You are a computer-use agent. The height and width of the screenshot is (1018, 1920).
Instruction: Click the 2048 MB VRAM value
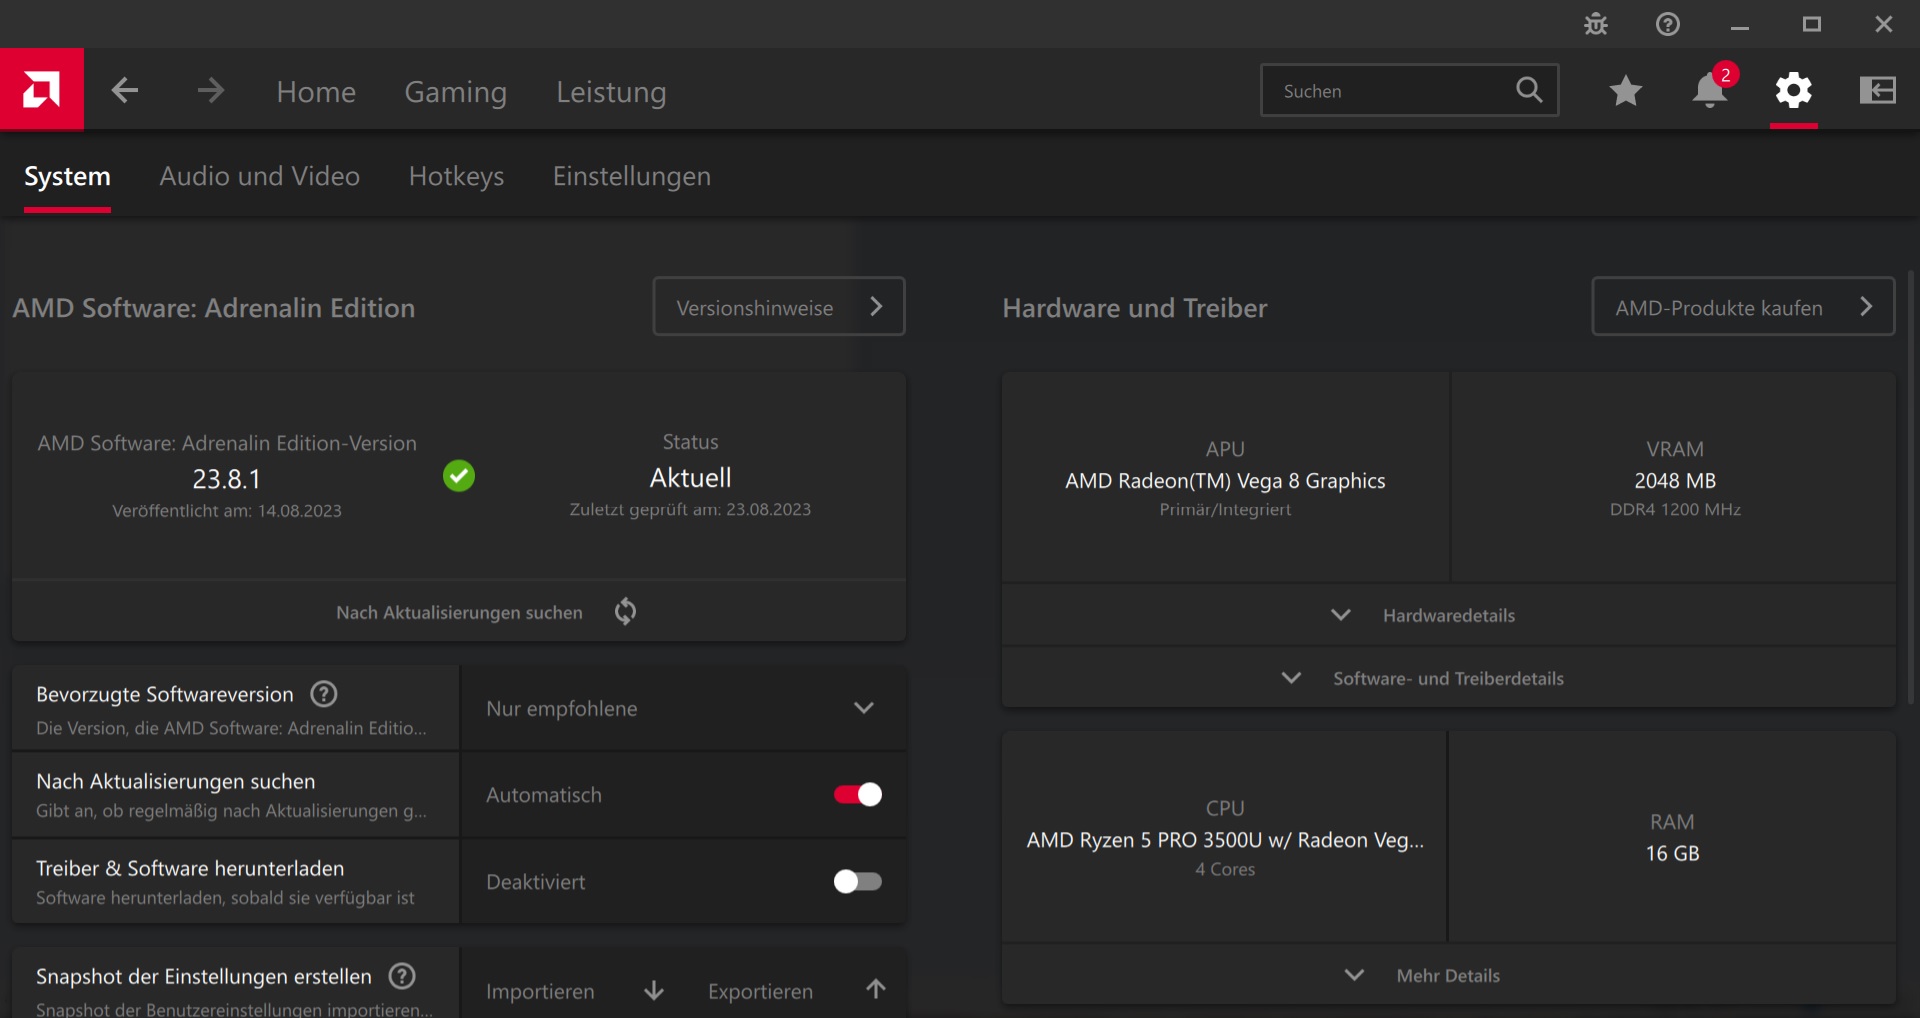(1675, 481)
